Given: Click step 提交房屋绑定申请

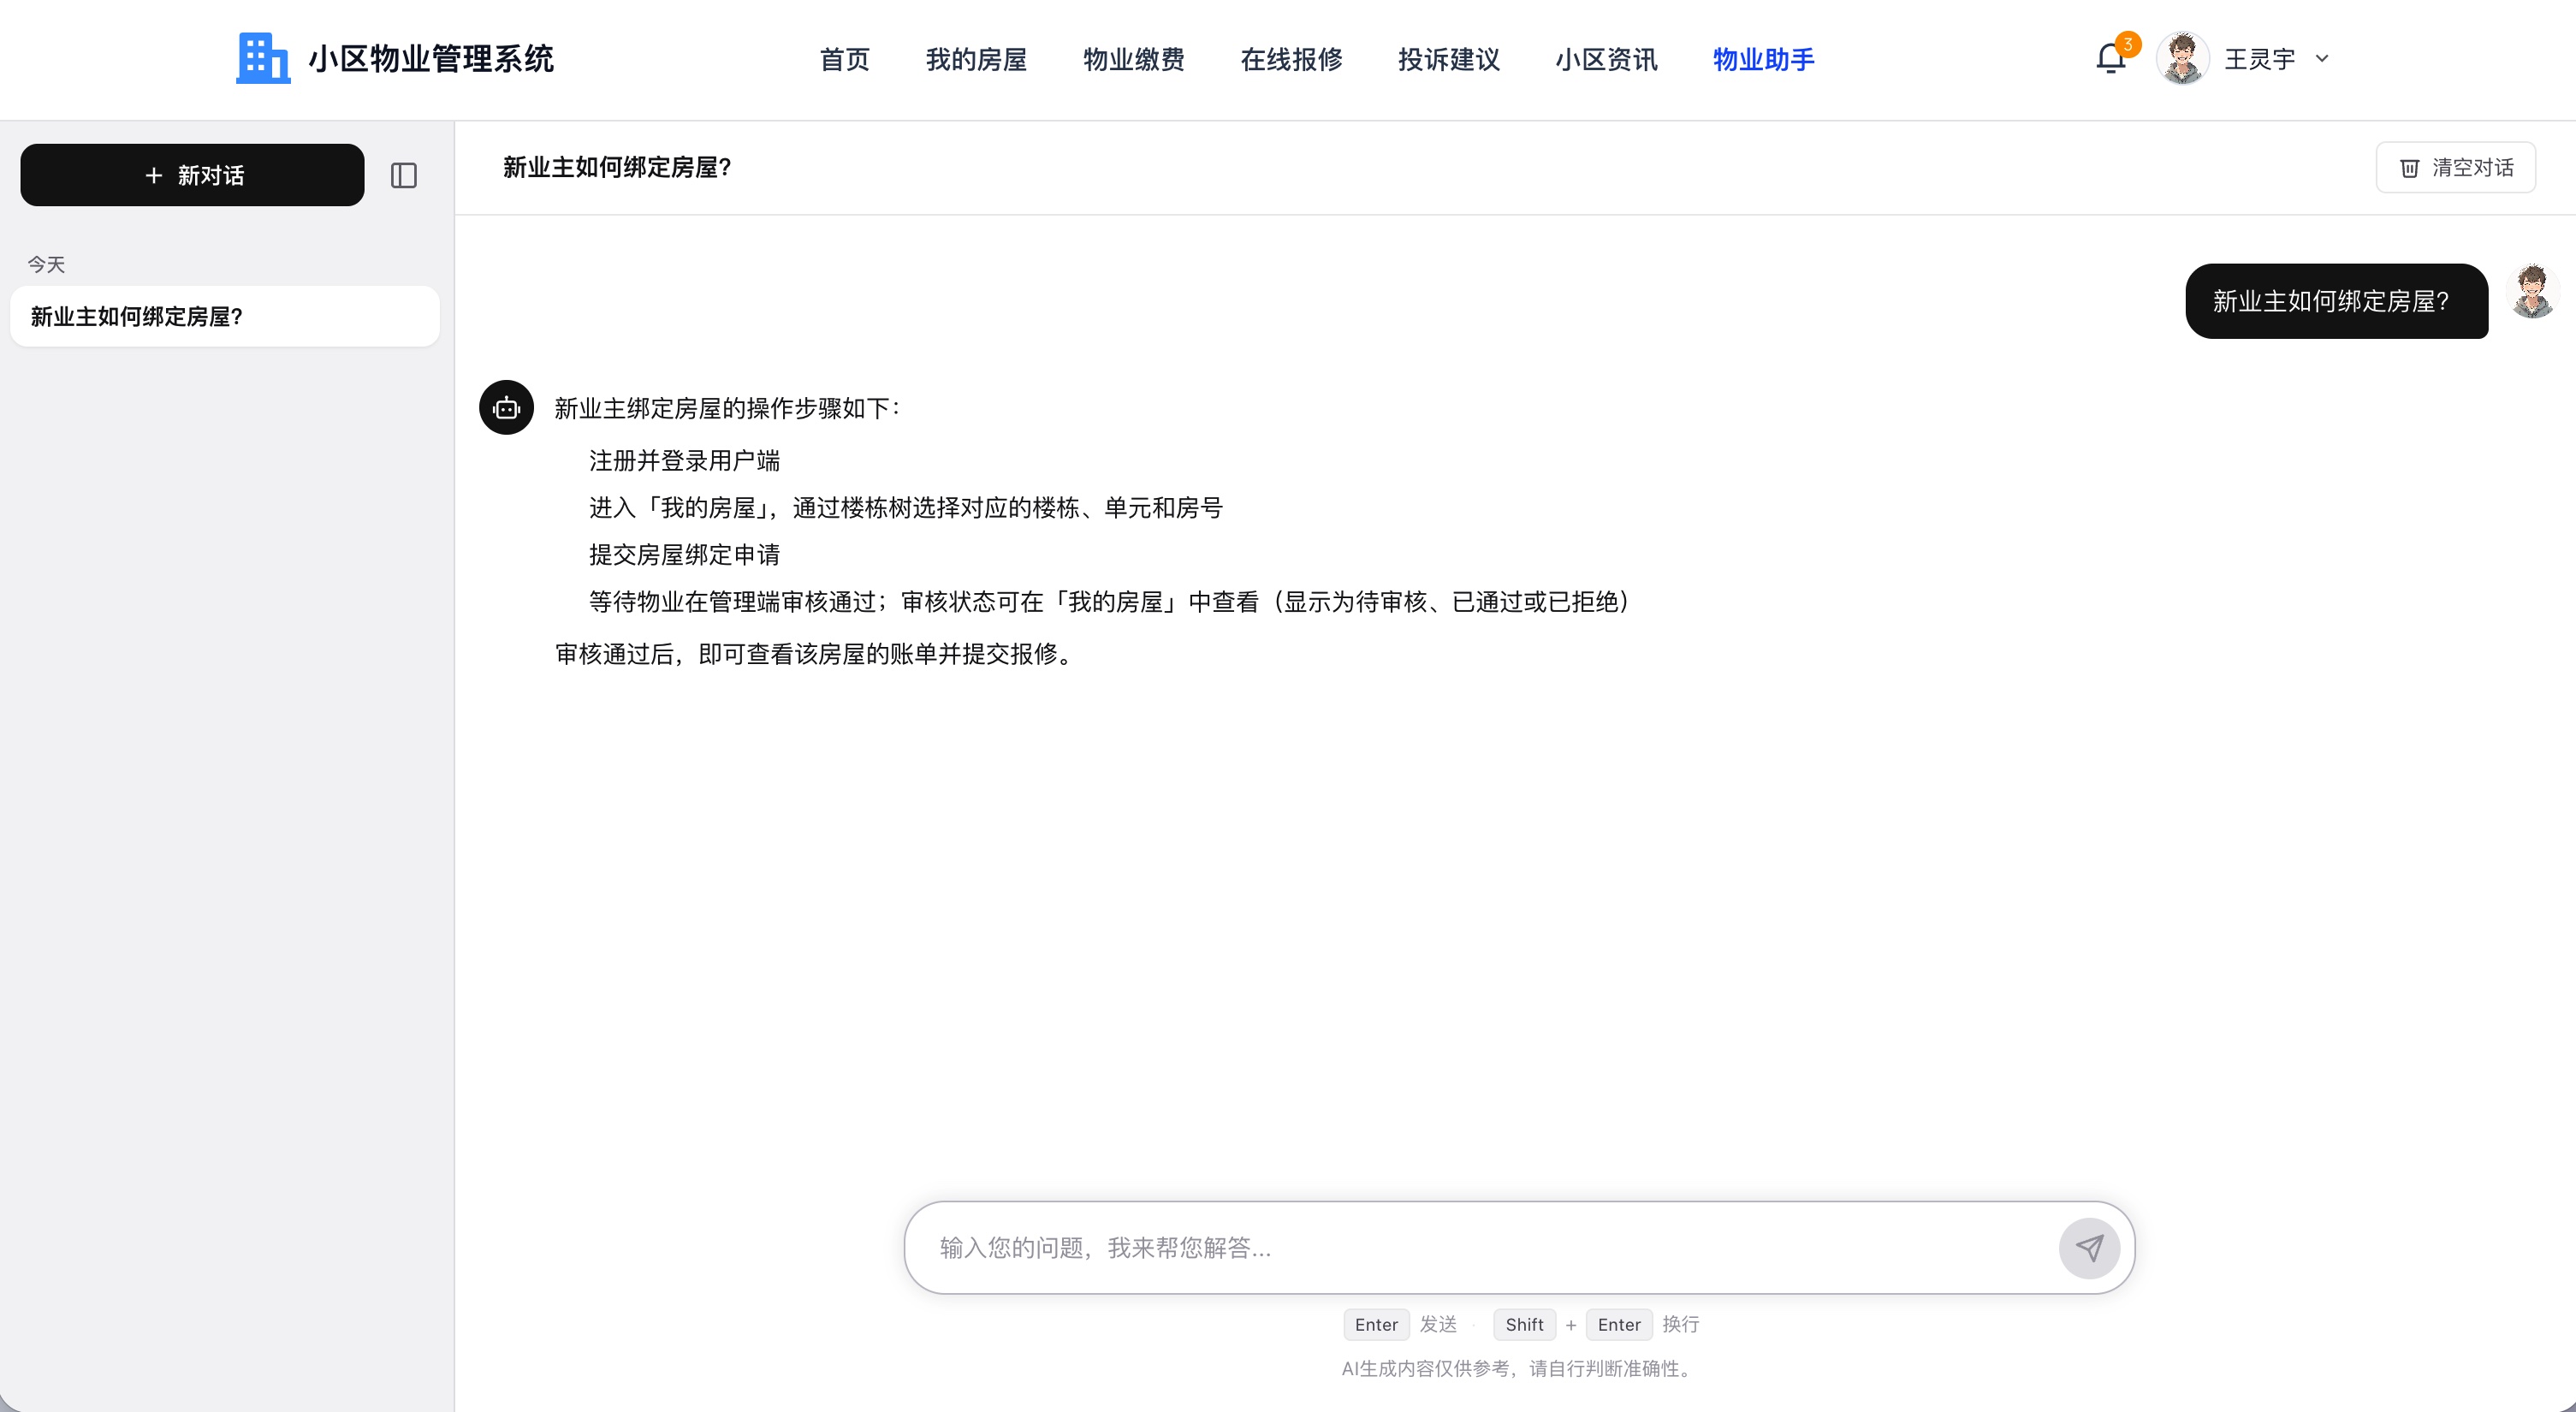Looking at the screenshot, I should tap(684, 554).
